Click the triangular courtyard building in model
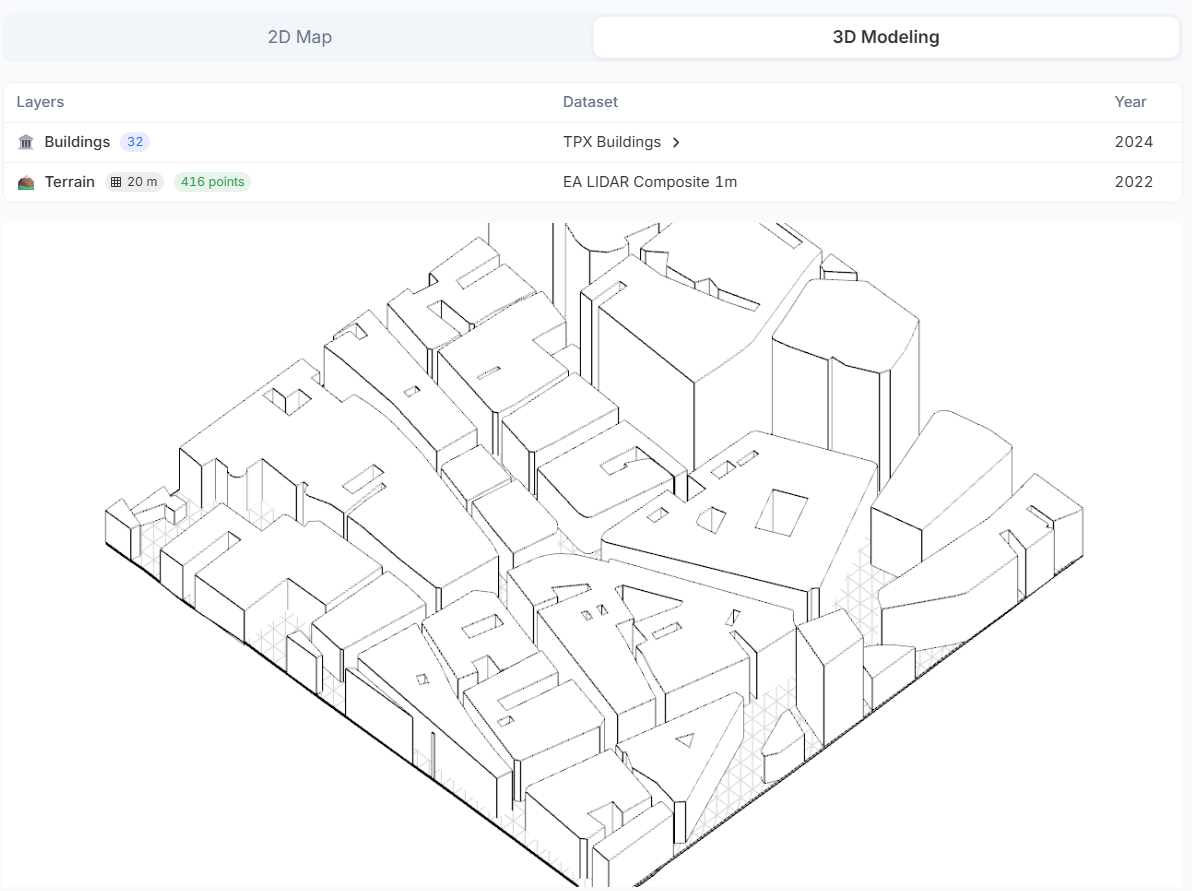The height and width of the screenshot is (891, 1192). [684, 753]
